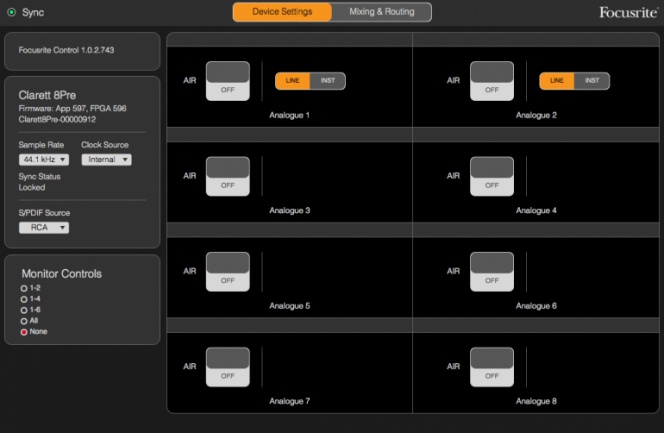Toggle AIR switch for Analogue 2
664x433 pixels.
click(x=492, y=81)
